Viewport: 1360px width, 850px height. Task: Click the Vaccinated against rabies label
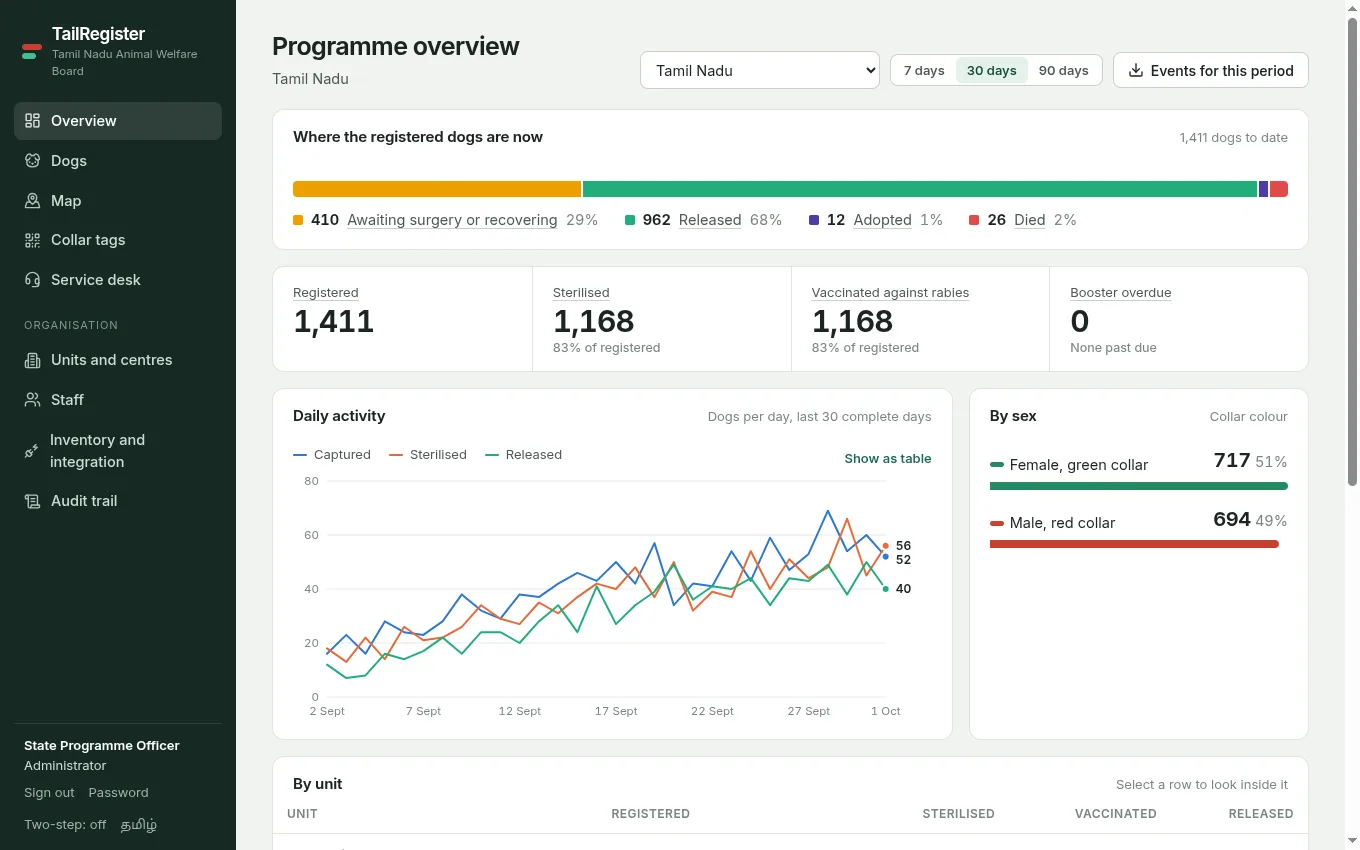[890, 293]
